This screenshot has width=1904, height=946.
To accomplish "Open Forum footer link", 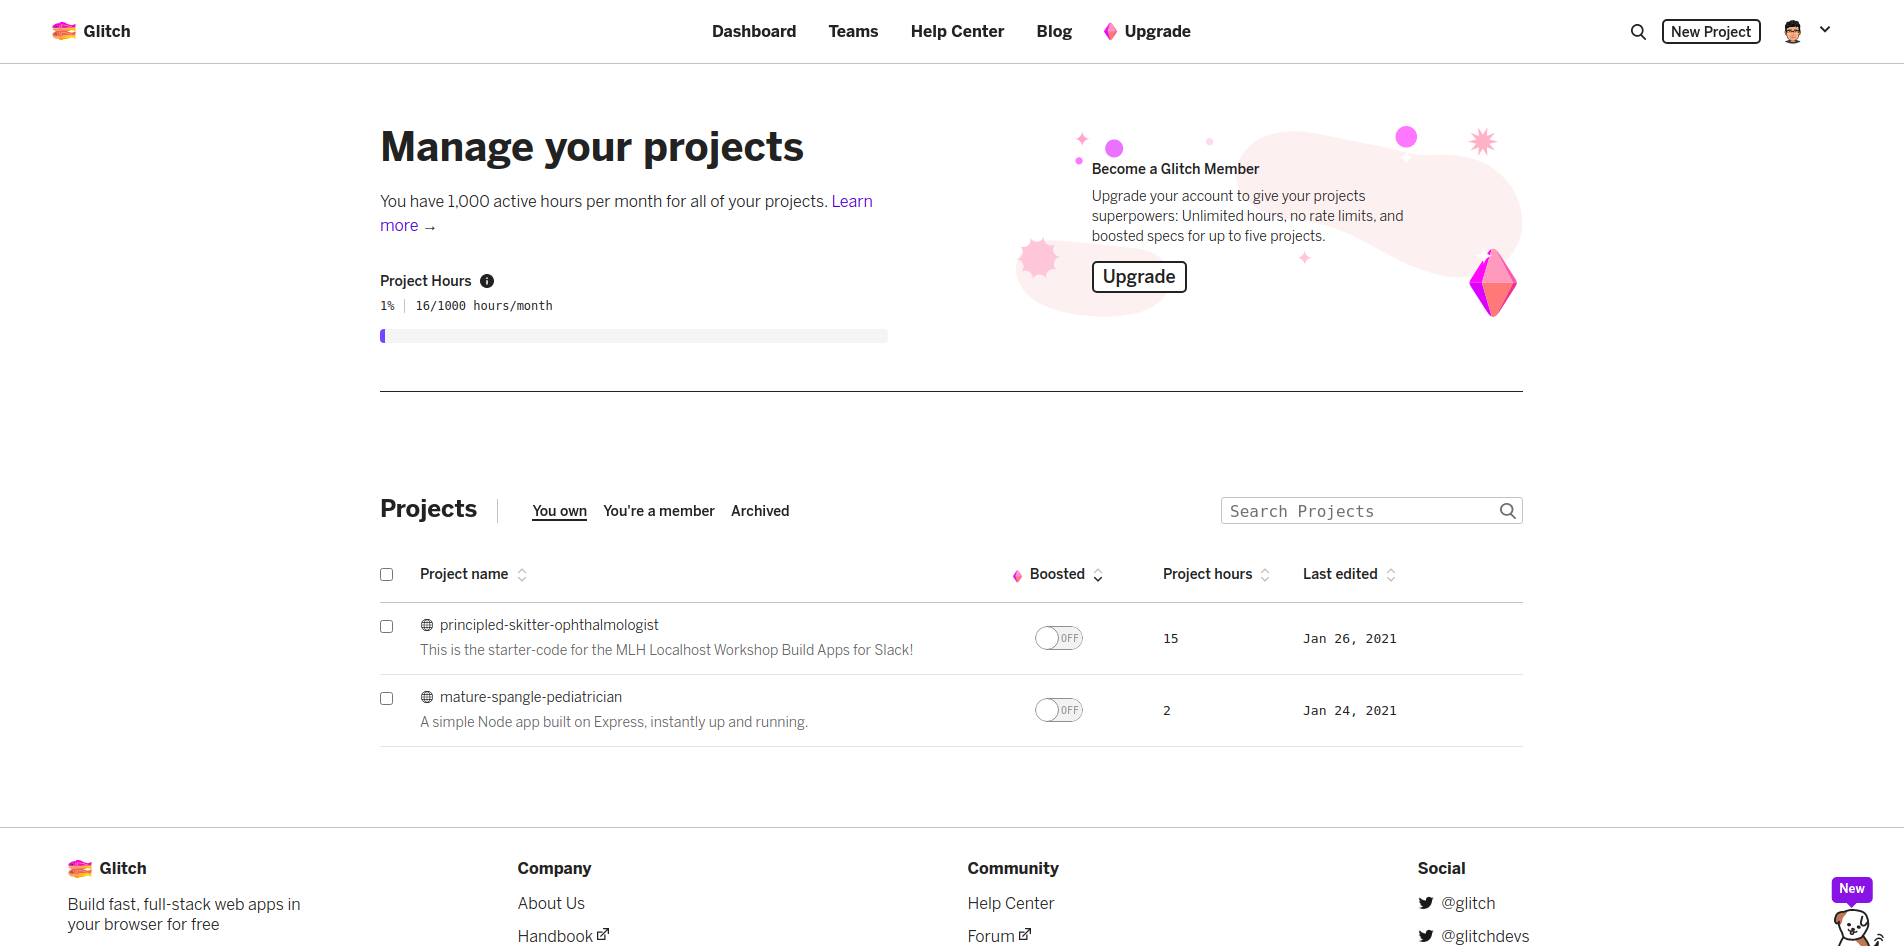I will pos(991,936).
